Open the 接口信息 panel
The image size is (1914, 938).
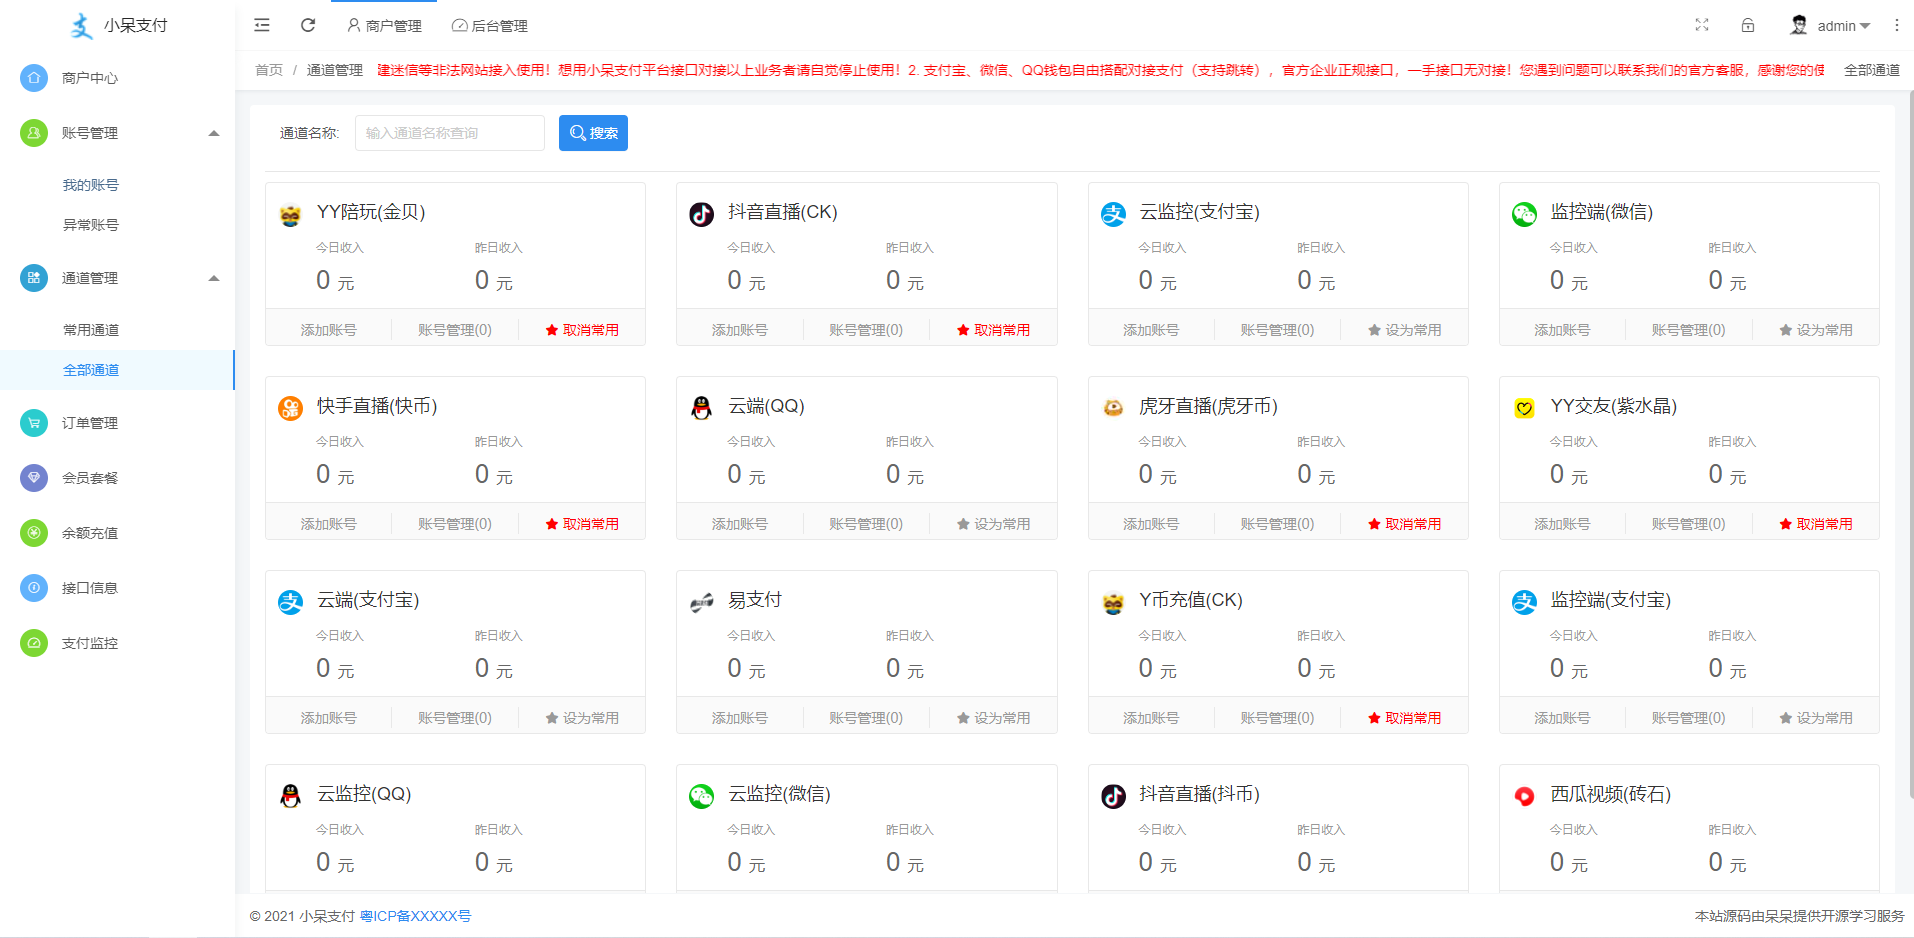(88, 588)
